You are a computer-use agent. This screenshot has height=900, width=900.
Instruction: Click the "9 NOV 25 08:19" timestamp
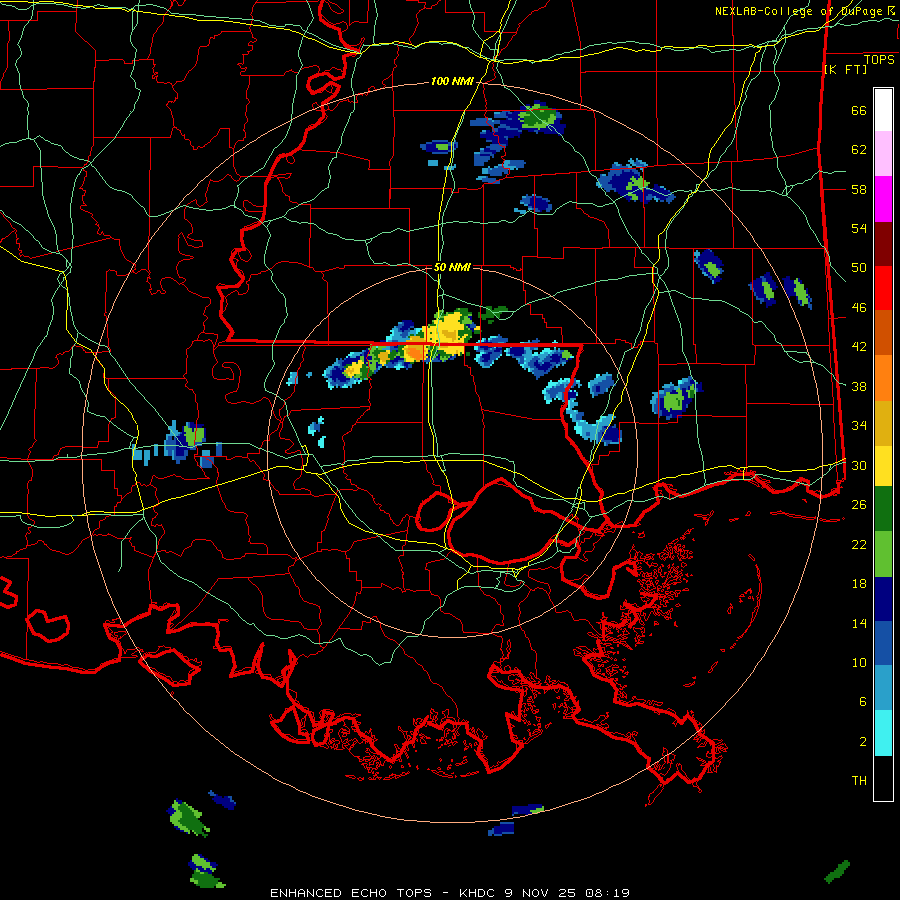(x=567, y=893)
